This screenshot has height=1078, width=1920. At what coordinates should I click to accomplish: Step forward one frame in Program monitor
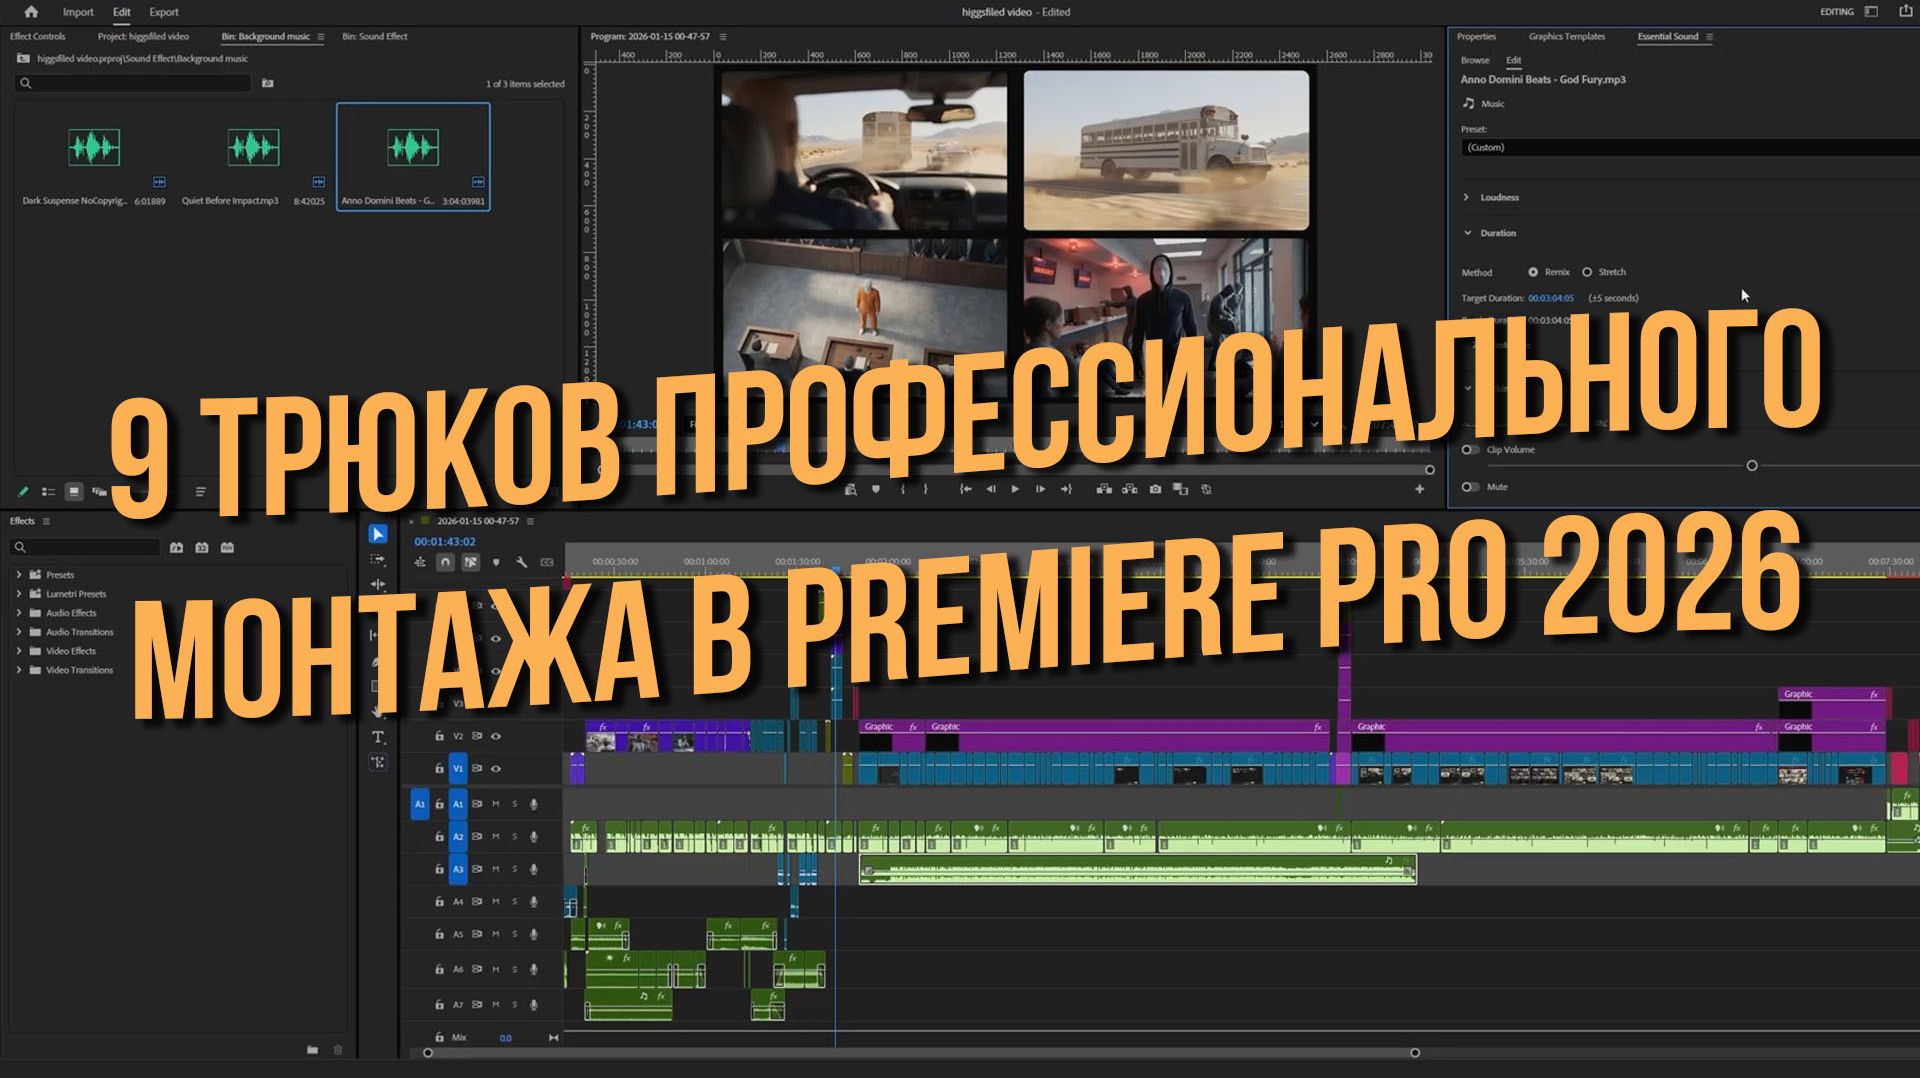click(1040, 489)
